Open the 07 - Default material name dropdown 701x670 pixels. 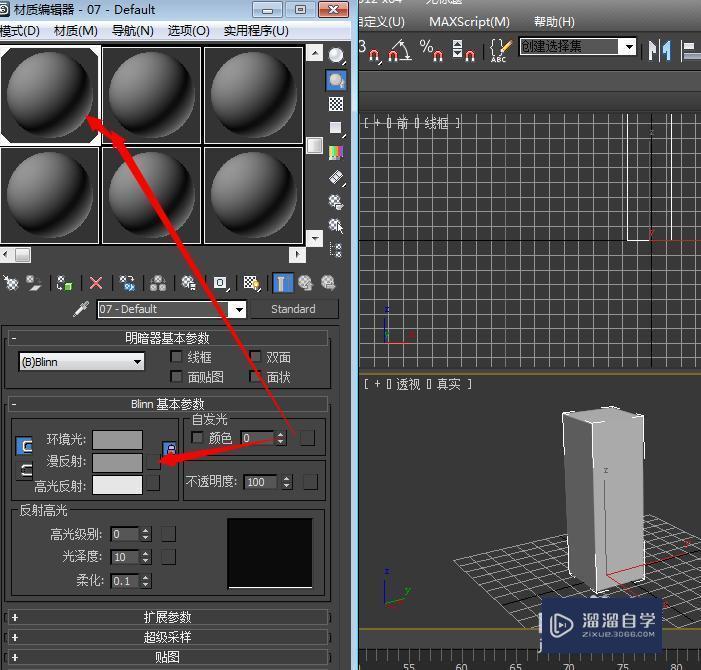click(239, 309)
